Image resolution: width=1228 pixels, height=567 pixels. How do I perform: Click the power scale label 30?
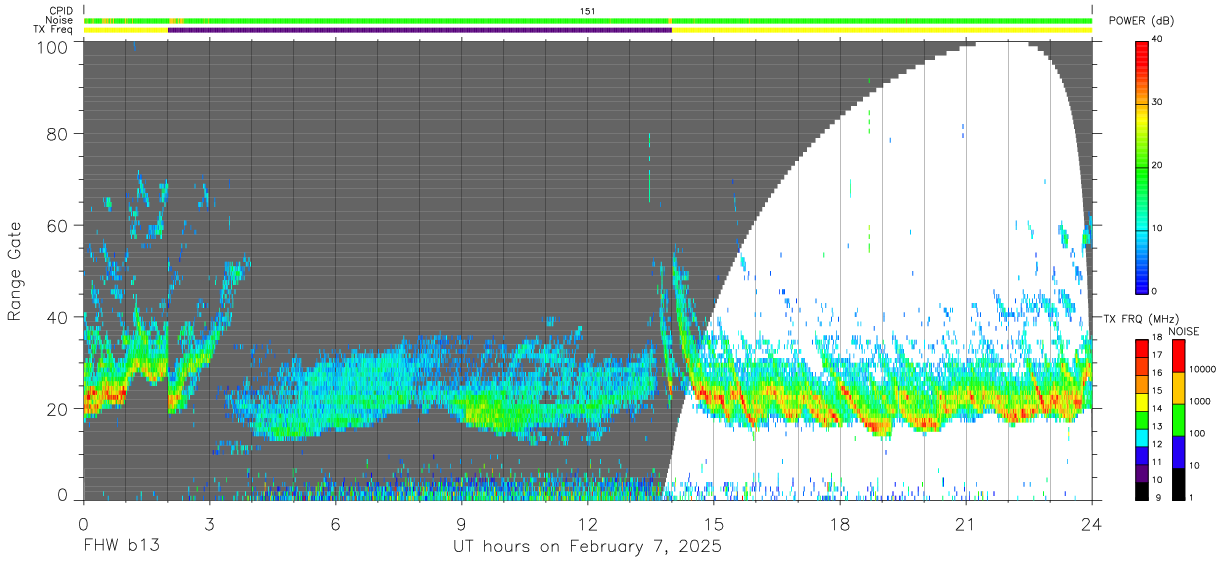click(x=1157, y=102)
